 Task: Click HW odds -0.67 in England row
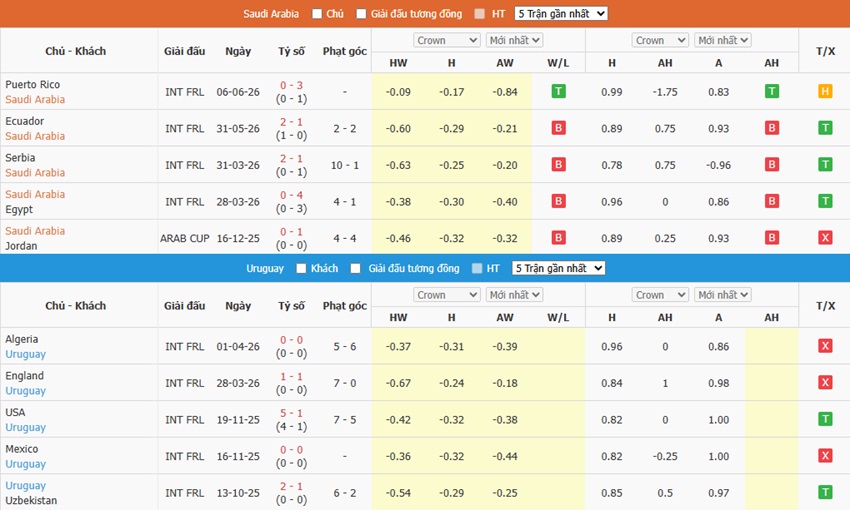pyautogui.click(x=398, y=383)
